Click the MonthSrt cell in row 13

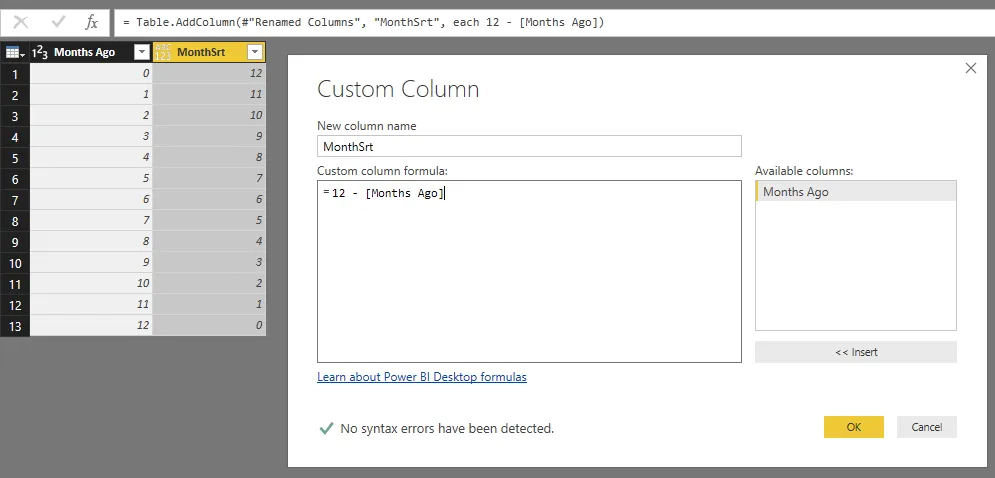209,326
